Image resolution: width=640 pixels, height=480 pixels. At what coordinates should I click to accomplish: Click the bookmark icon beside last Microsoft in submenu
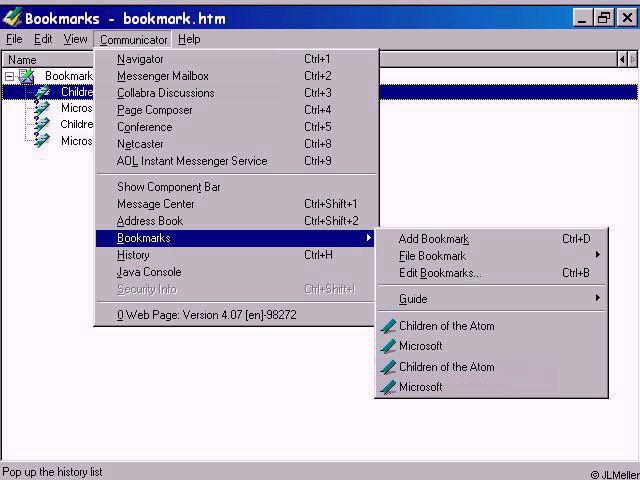pos(388,387)
